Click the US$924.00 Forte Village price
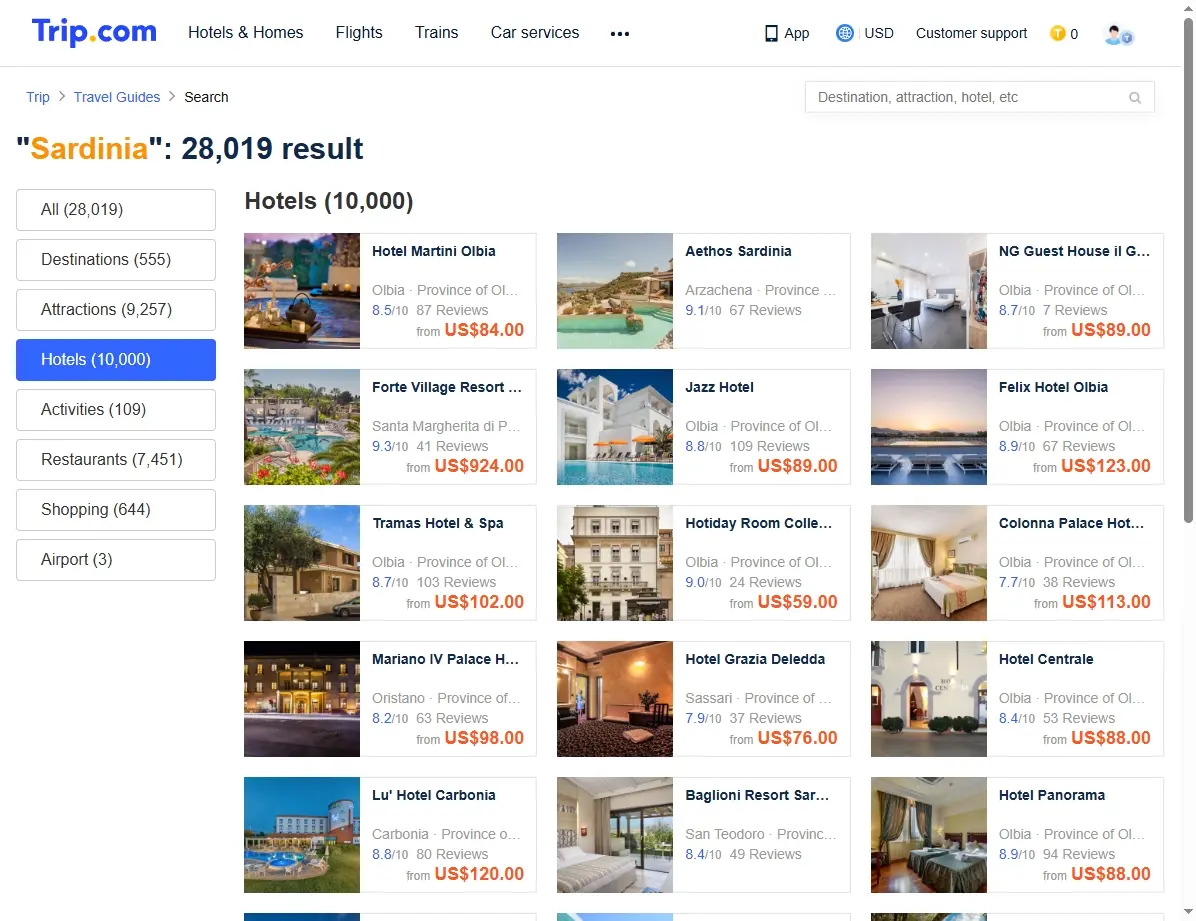Screen dimensions: 1196x921 [x=479, y=465]
